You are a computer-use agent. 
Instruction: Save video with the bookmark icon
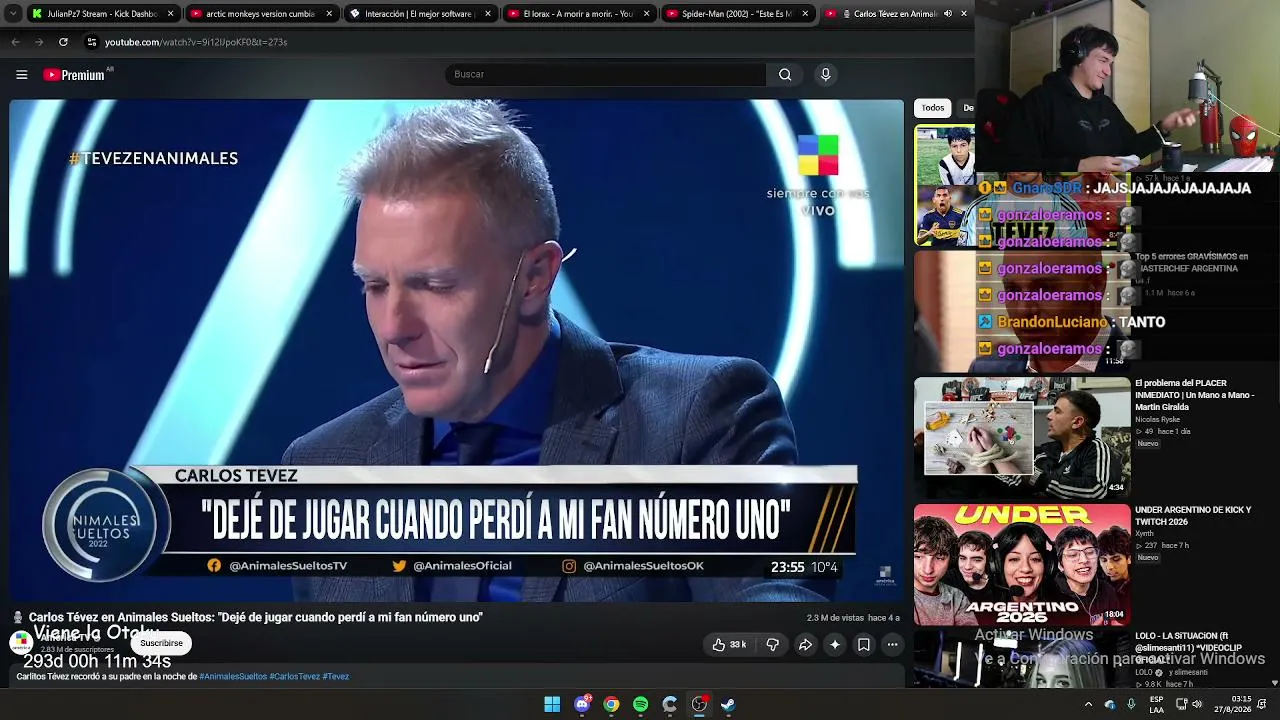click(863, 645)
